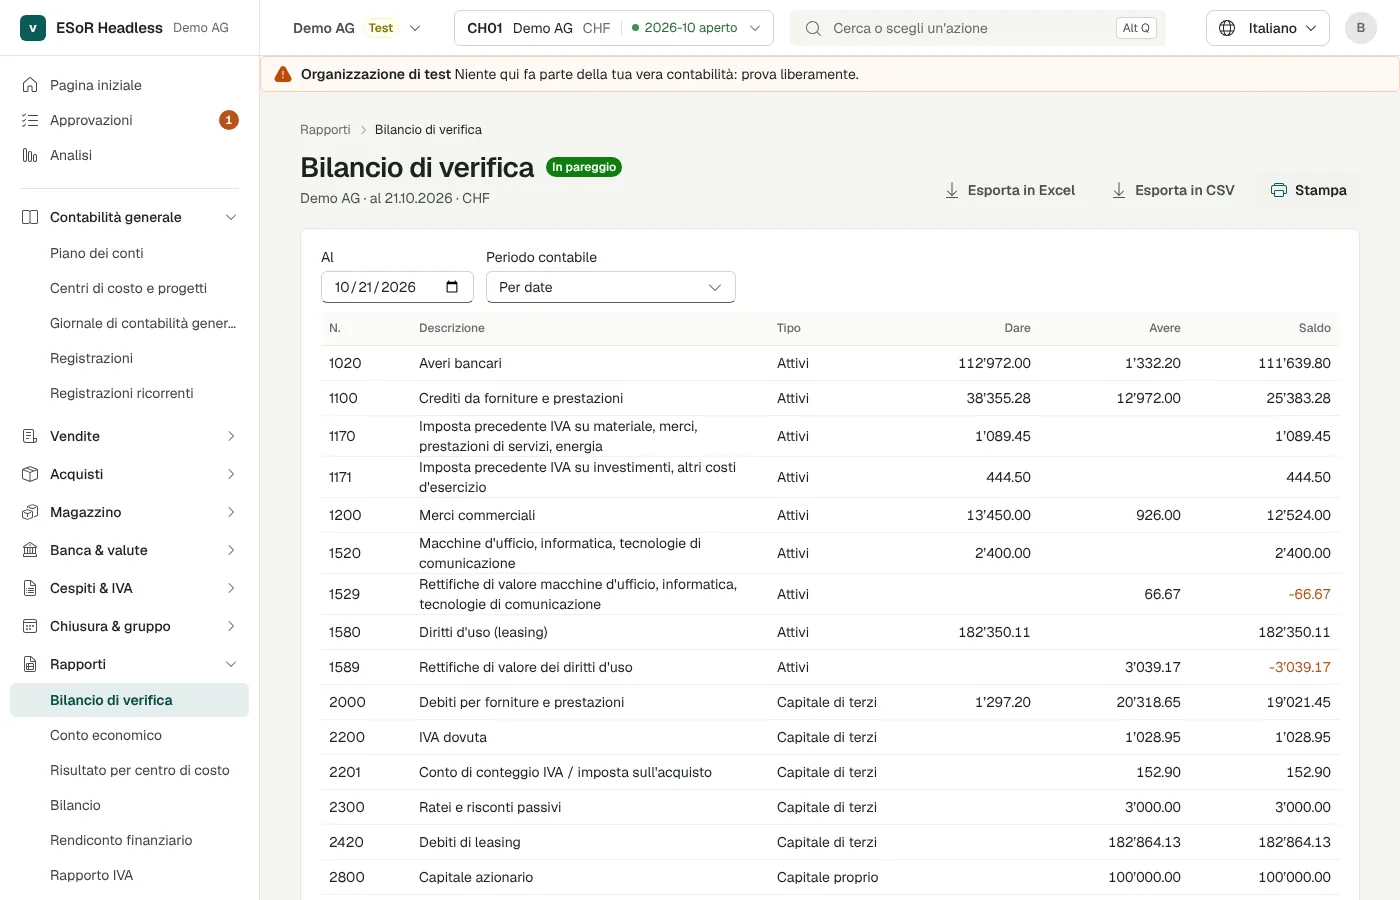The image size is (1400, 900).
Task: Click the Rapporti report icon
Action: tap(30, 664)
